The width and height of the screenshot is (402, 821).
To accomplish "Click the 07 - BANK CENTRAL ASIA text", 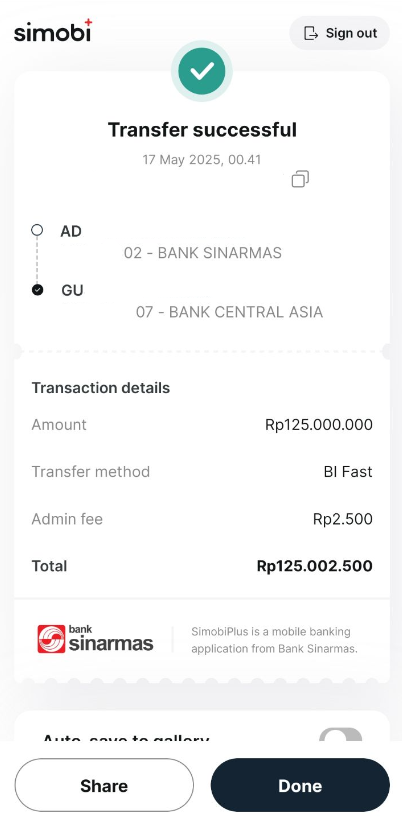I will (229, 312).
